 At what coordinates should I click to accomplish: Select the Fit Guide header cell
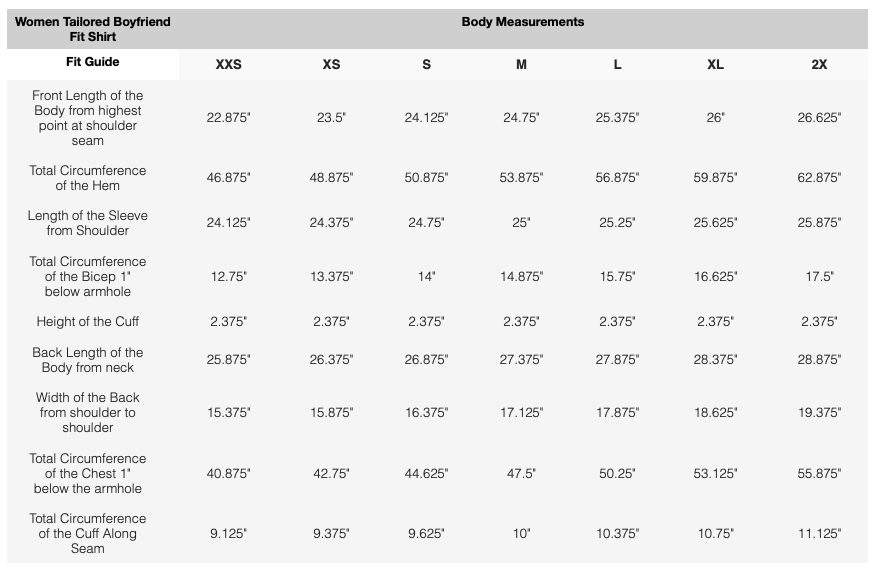pyautogui.click(x=93, y=62)
